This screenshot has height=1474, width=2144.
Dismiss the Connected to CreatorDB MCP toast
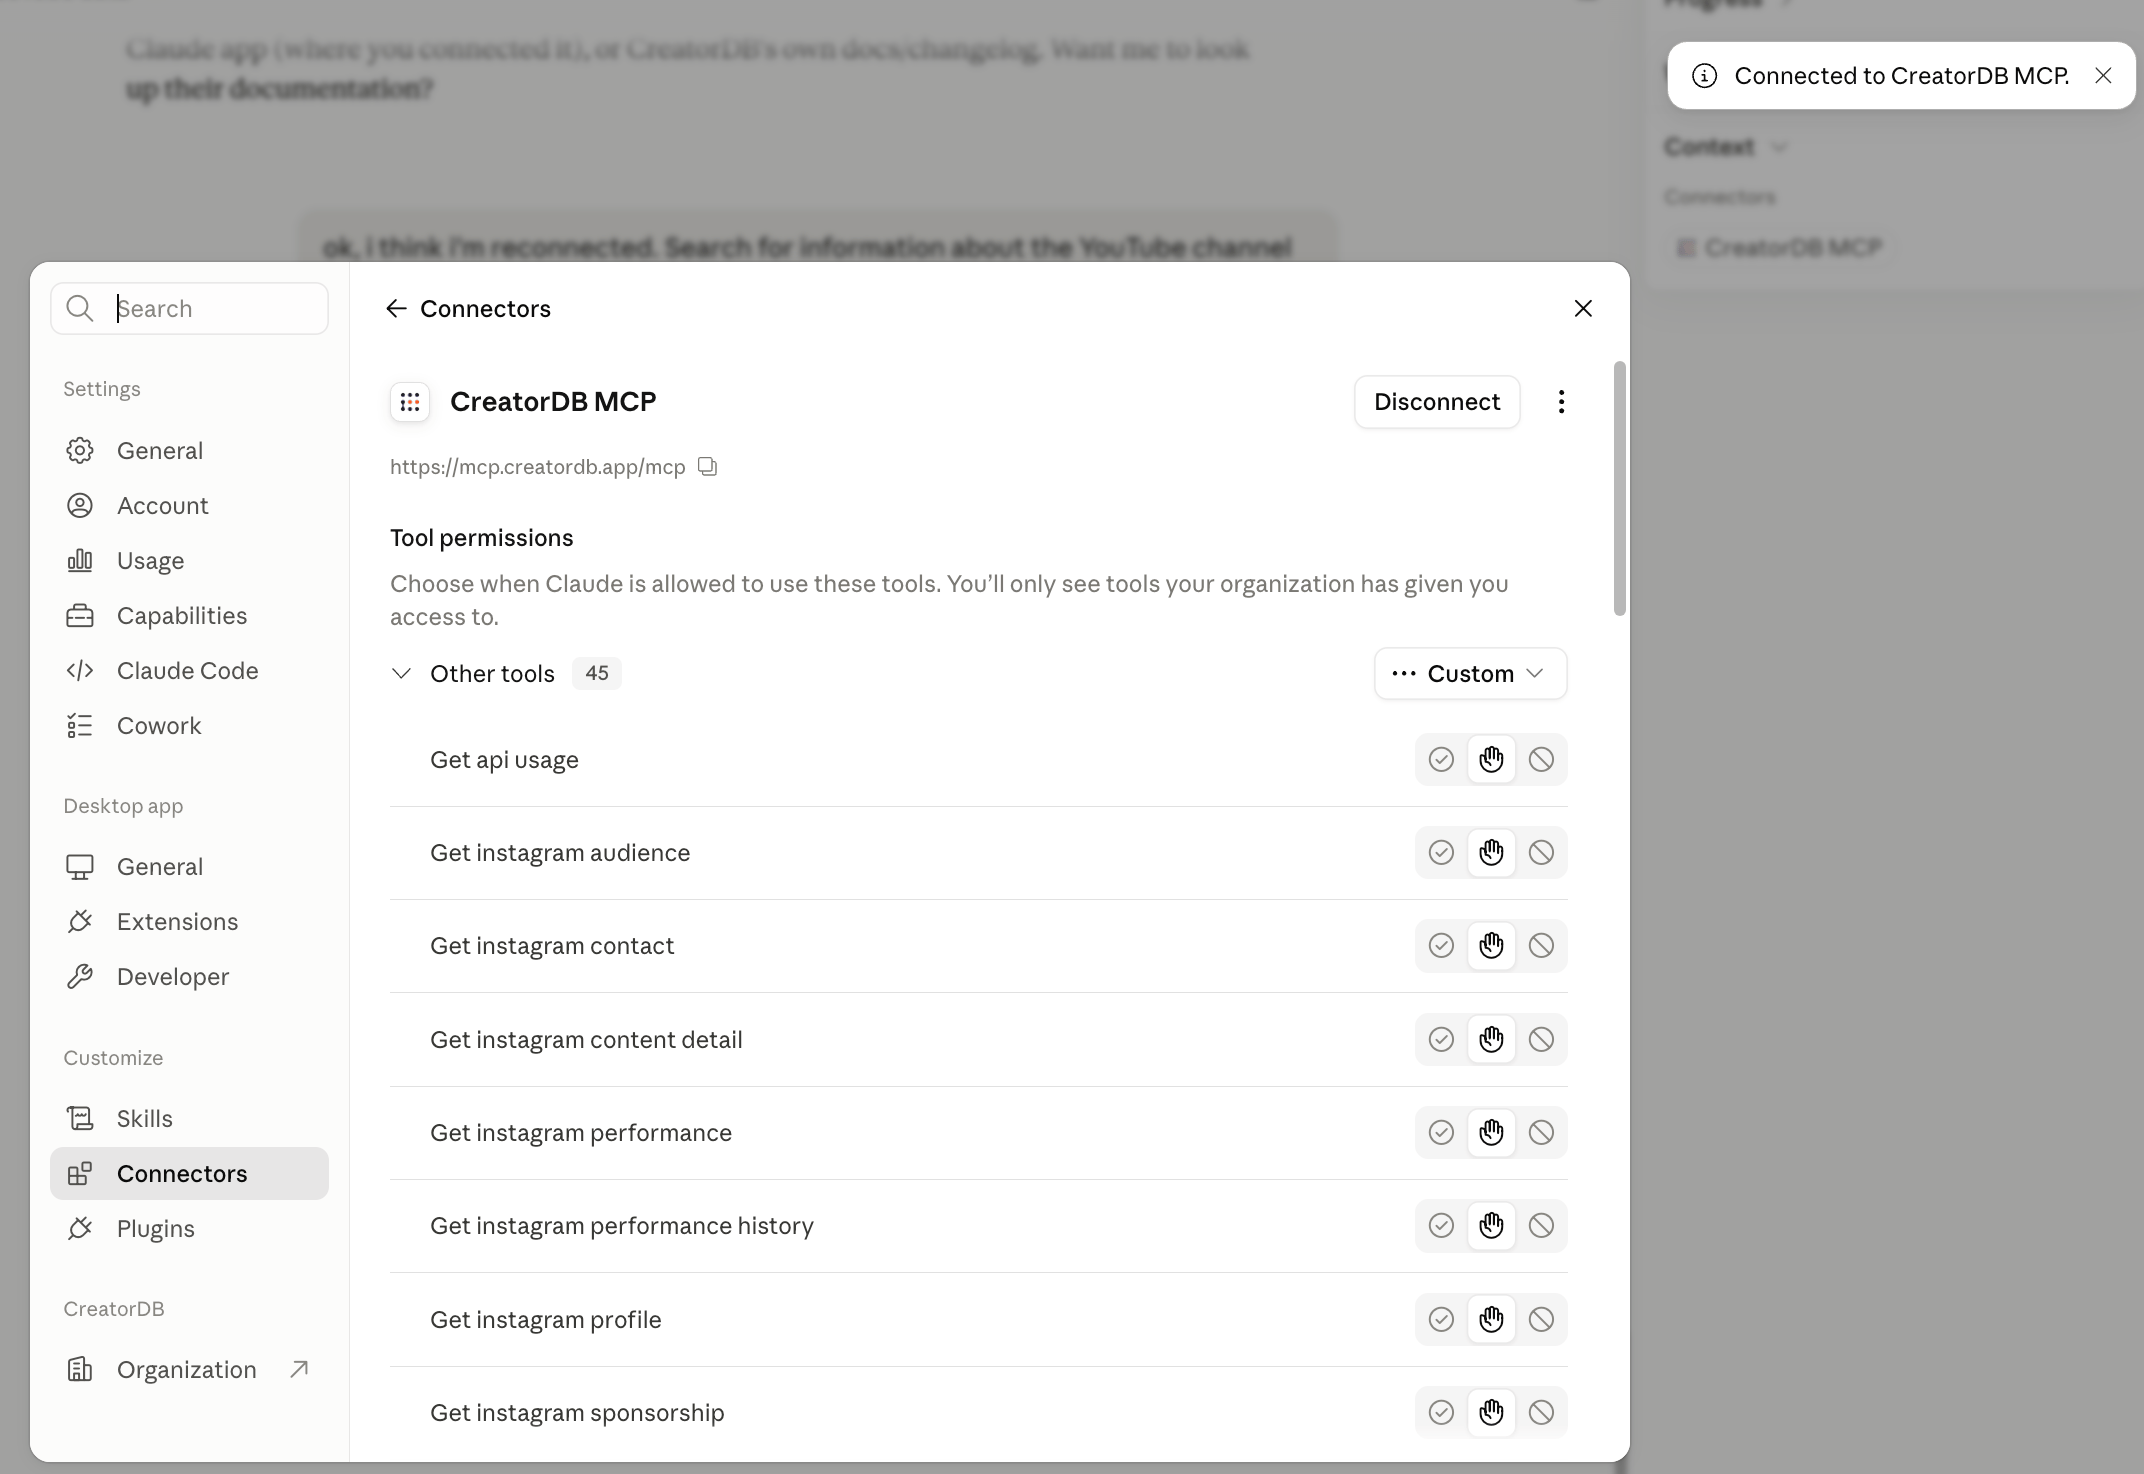[2103, 76]
